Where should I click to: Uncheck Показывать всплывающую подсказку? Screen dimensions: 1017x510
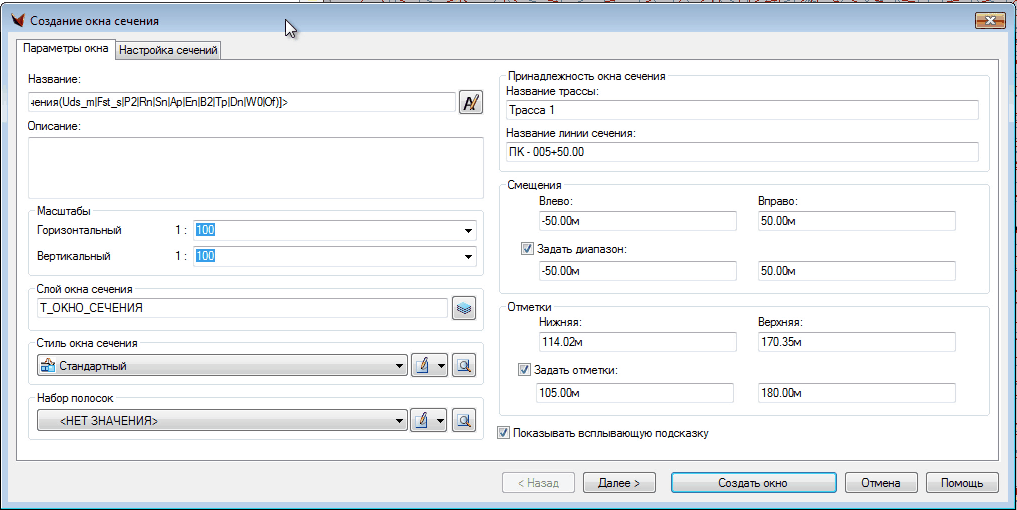(x=504, y=434)
